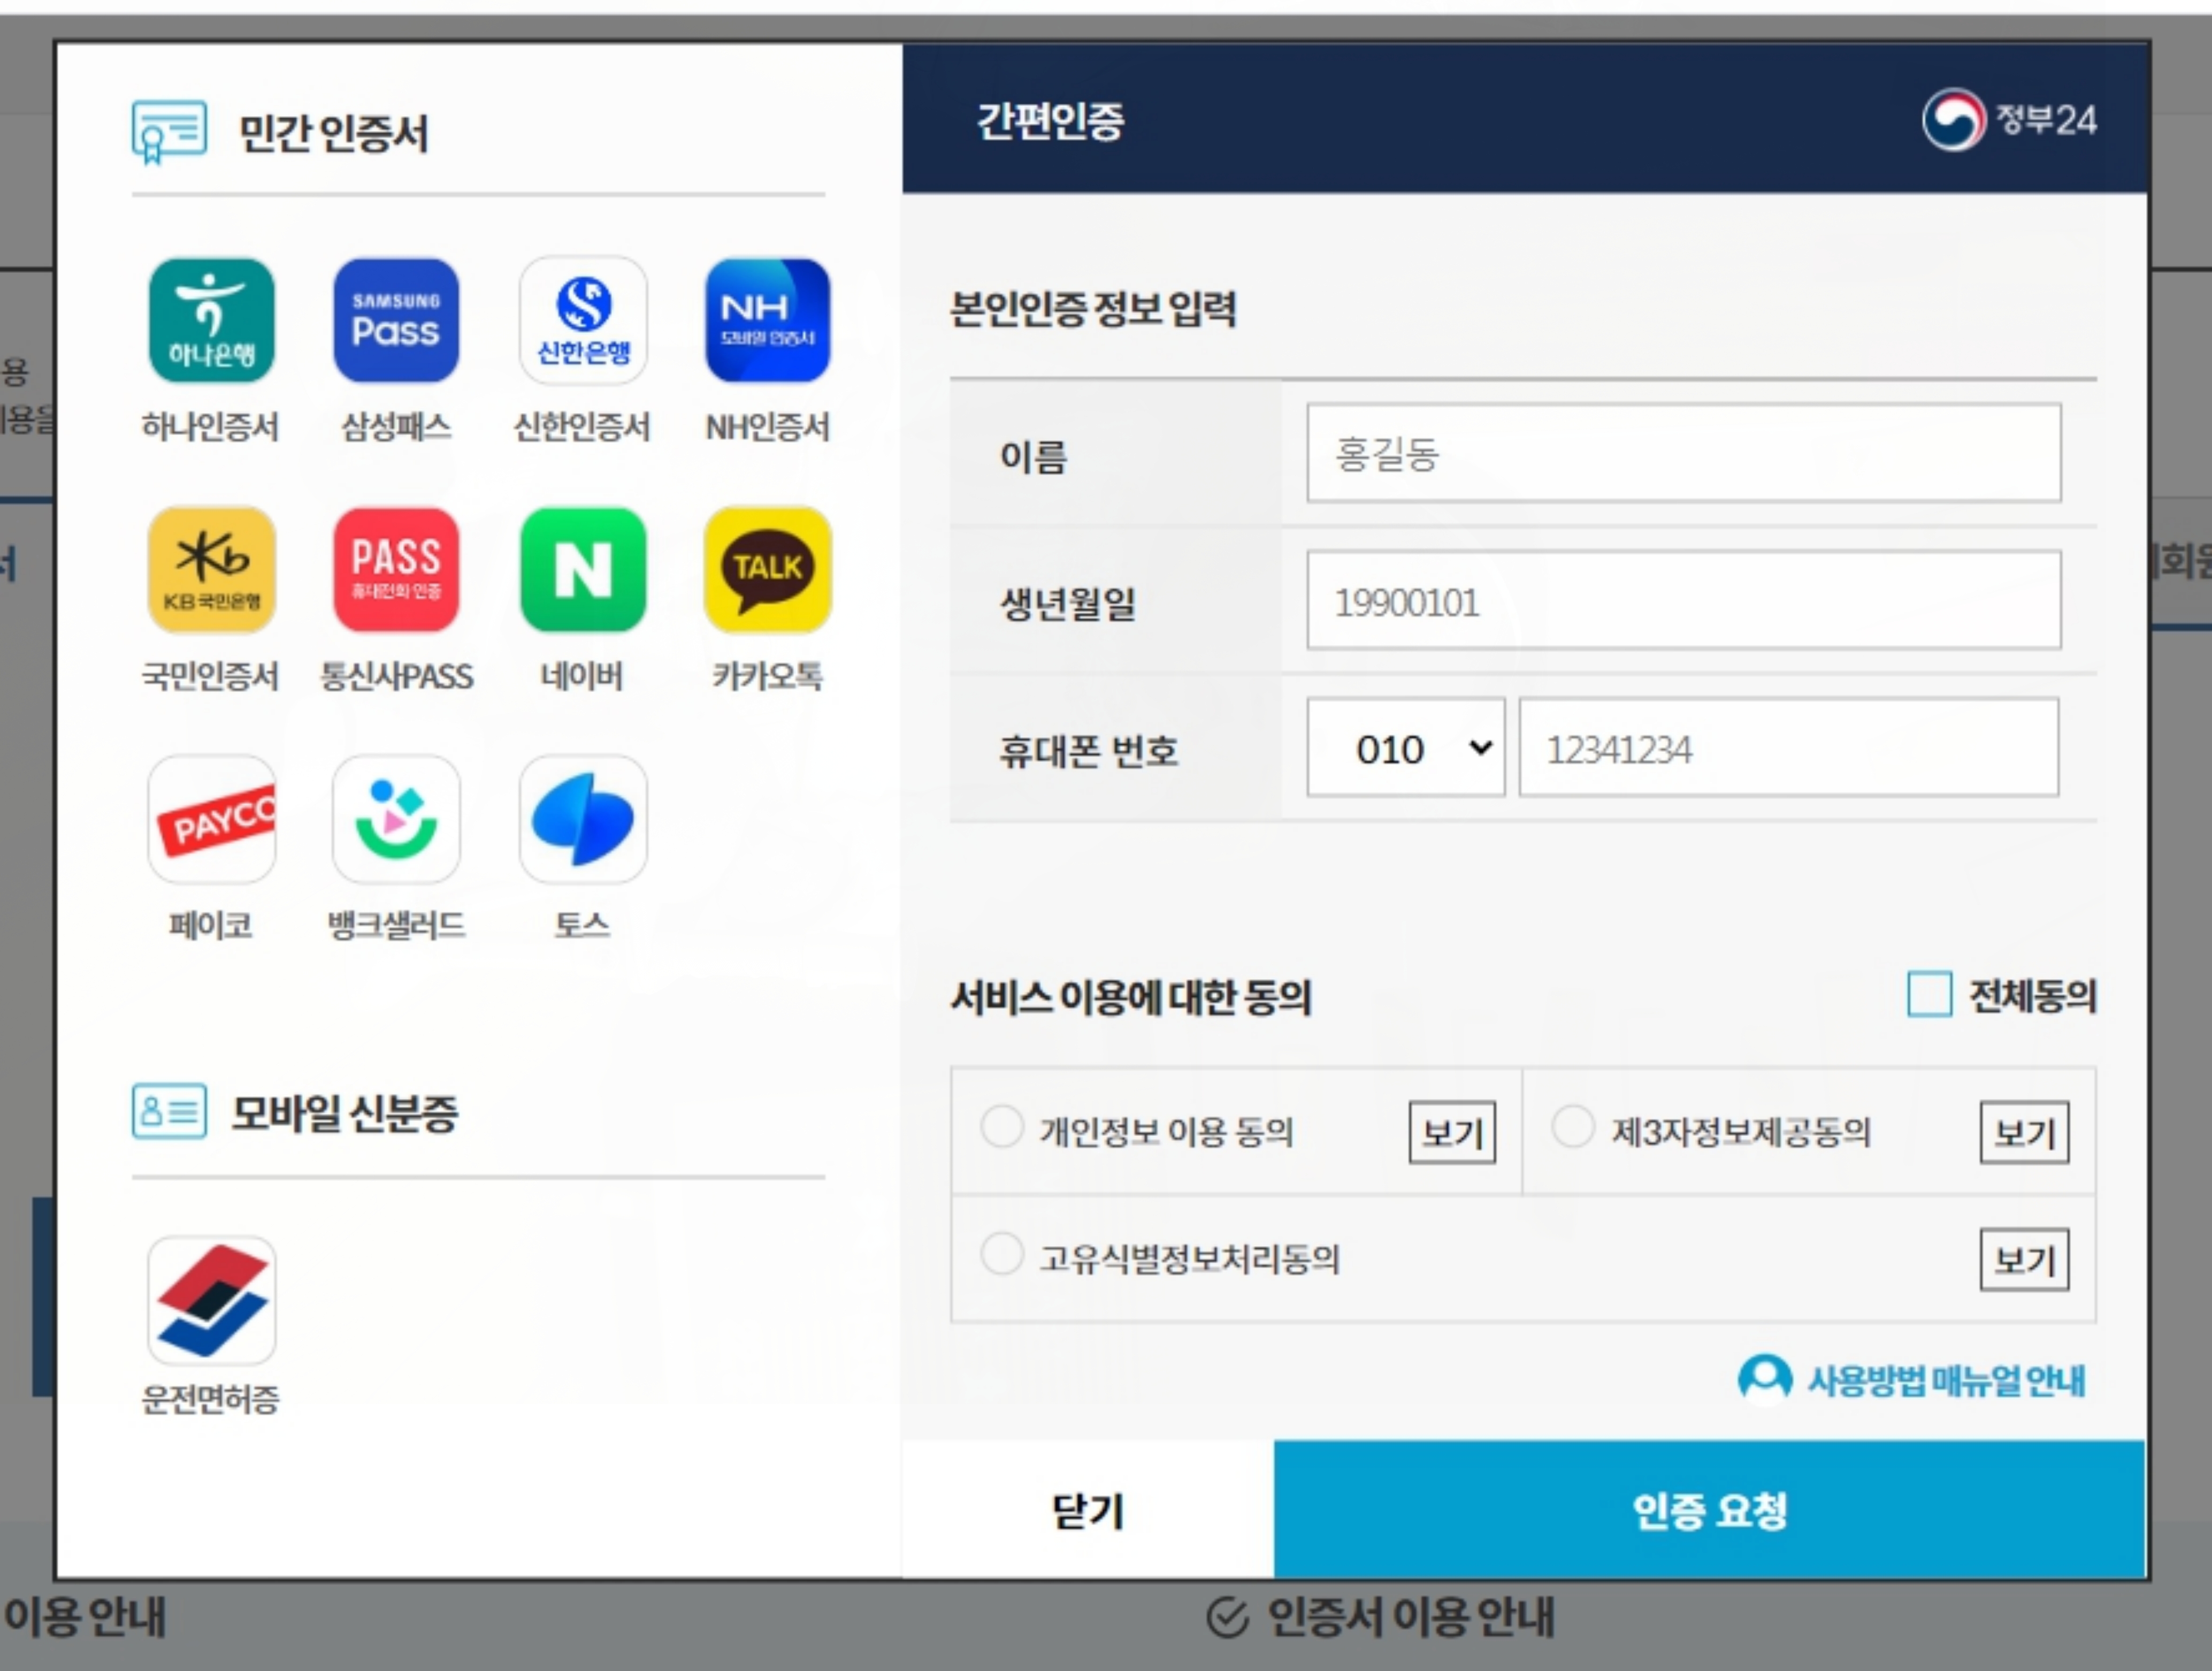The image size is (2212, 1671).
Task: Select the KB Kookmin certificate icon
Action: (x=211, y=570)
